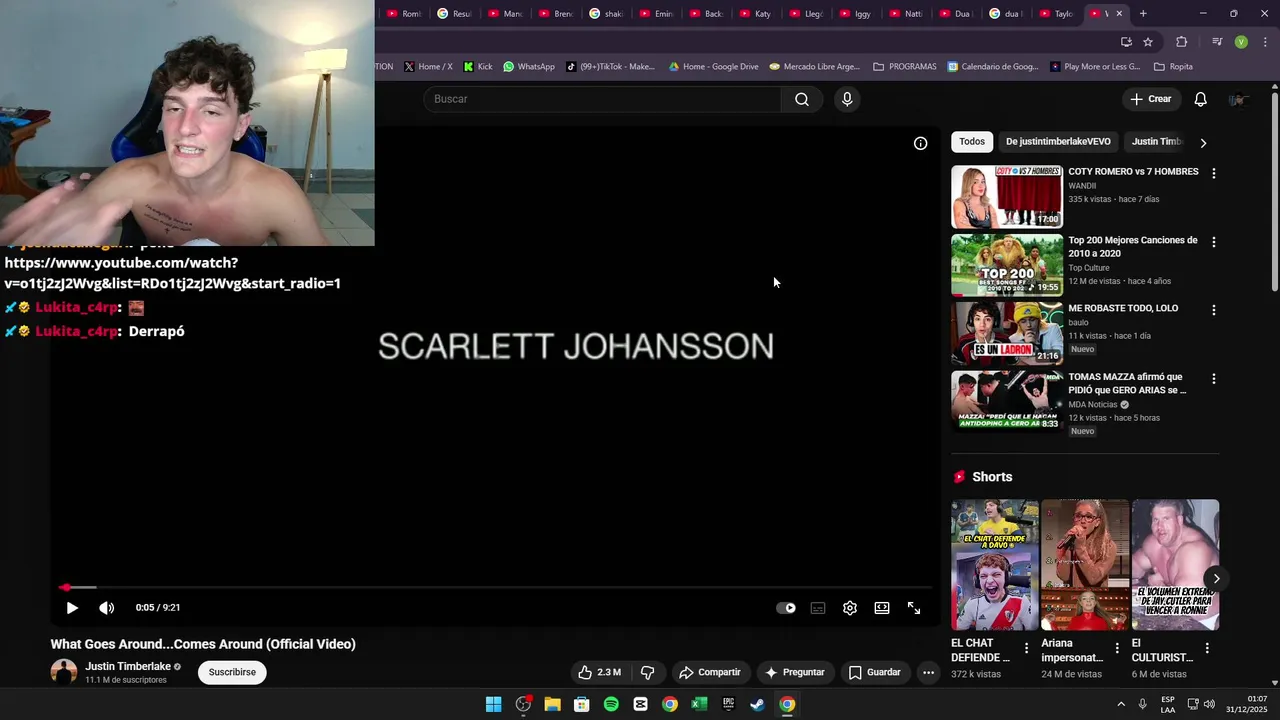
Task: Show next Shorts with arrow
Action: pyautogui.click(x=1216, y=579)
